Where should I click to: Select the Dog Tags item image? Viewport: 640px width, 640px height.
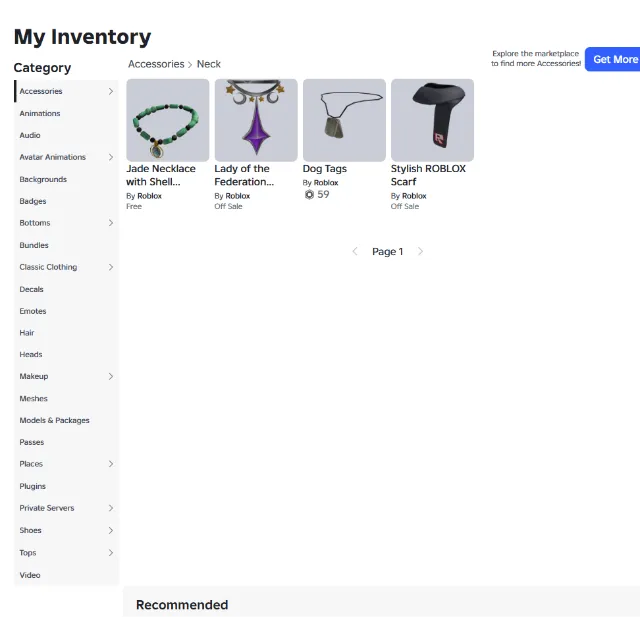point(344,120)
